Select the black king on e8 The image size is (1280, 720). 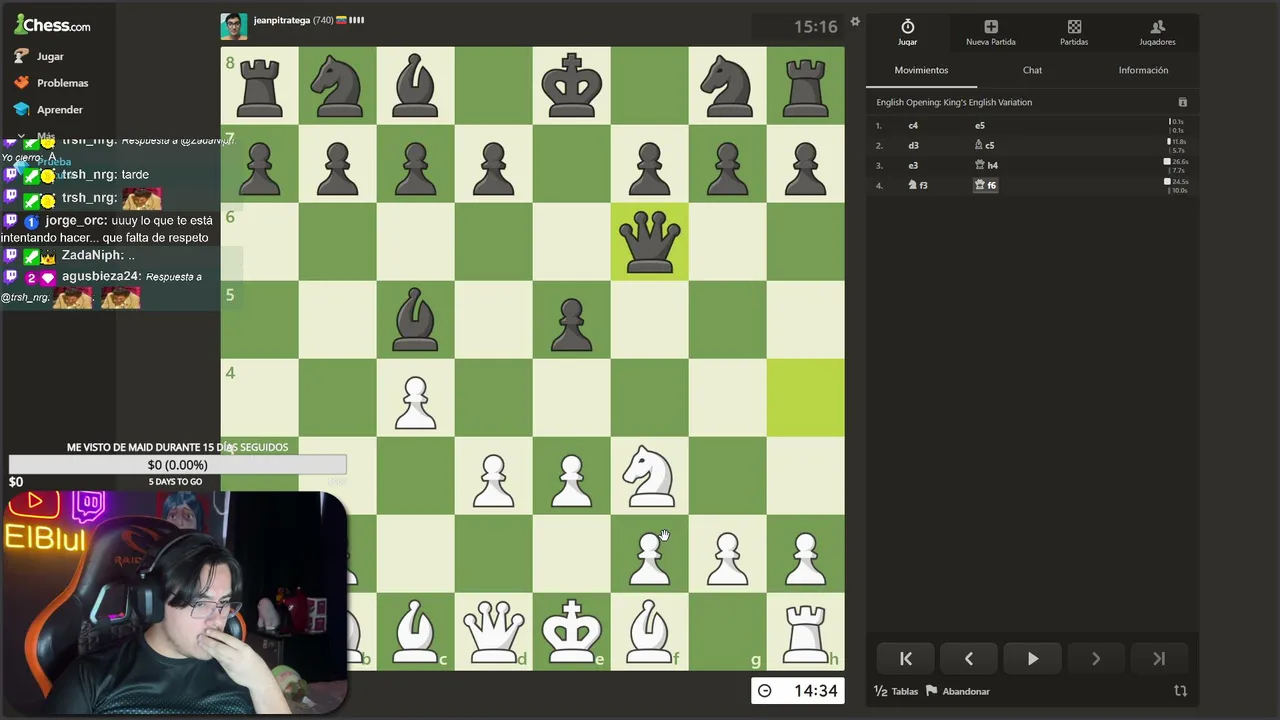(572, 86)
